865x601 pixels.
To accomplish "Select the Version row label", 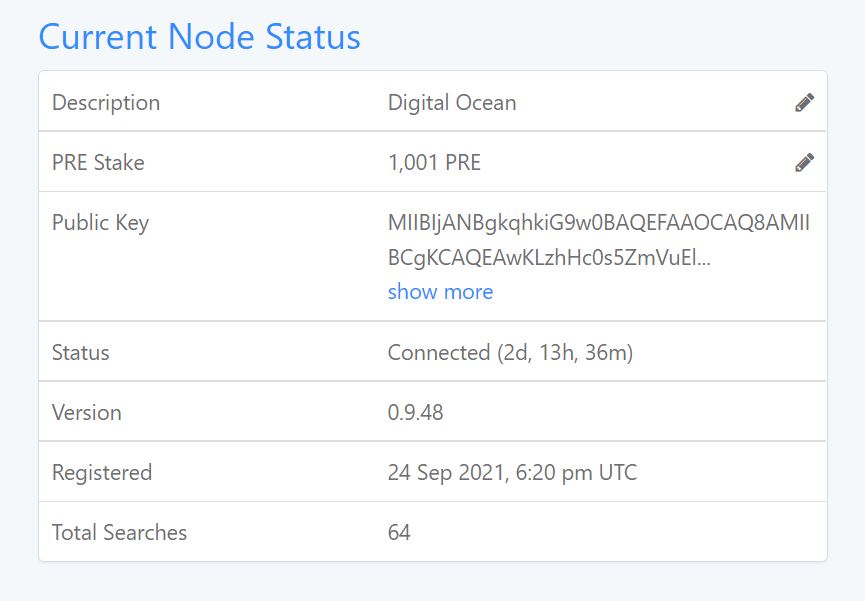I will (87, 413).
